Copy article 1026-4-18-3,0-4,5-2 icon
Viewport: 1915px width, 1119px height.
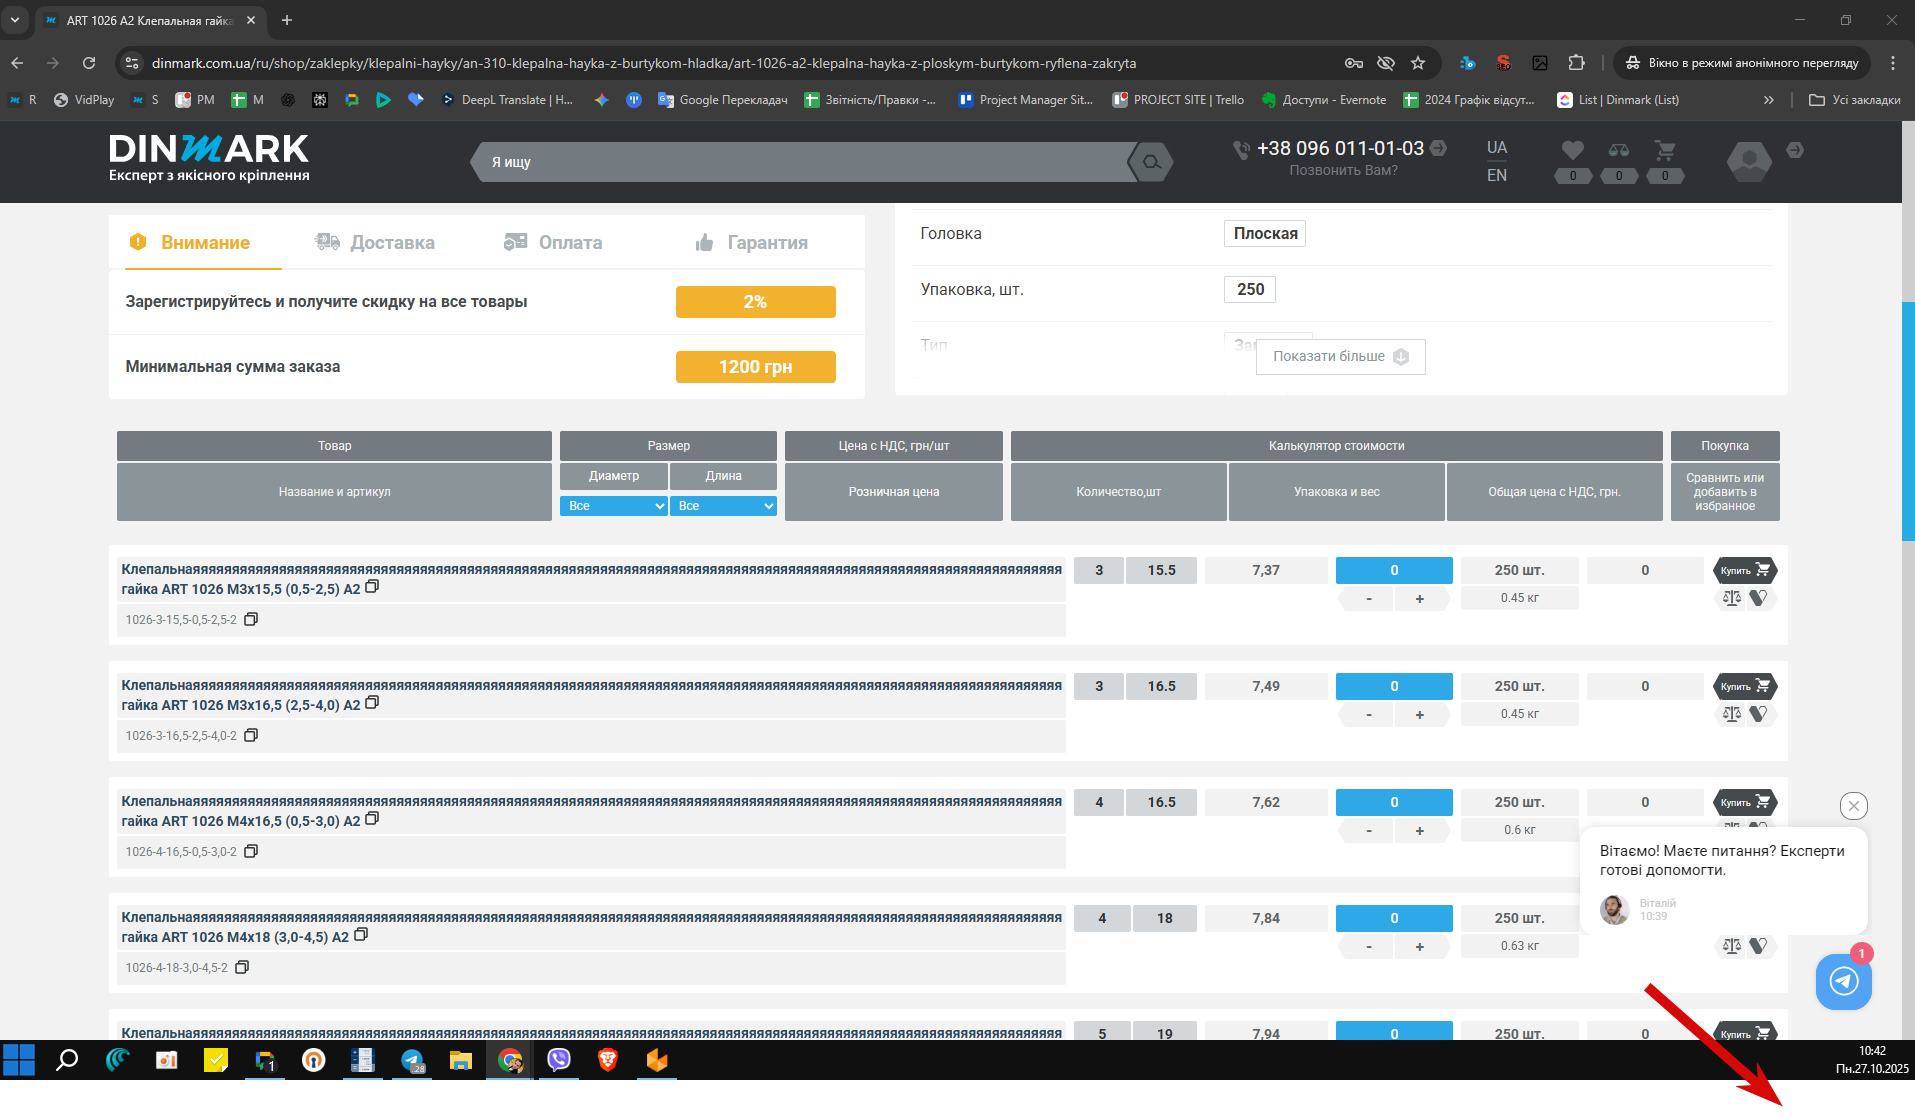tap(241, 967)
